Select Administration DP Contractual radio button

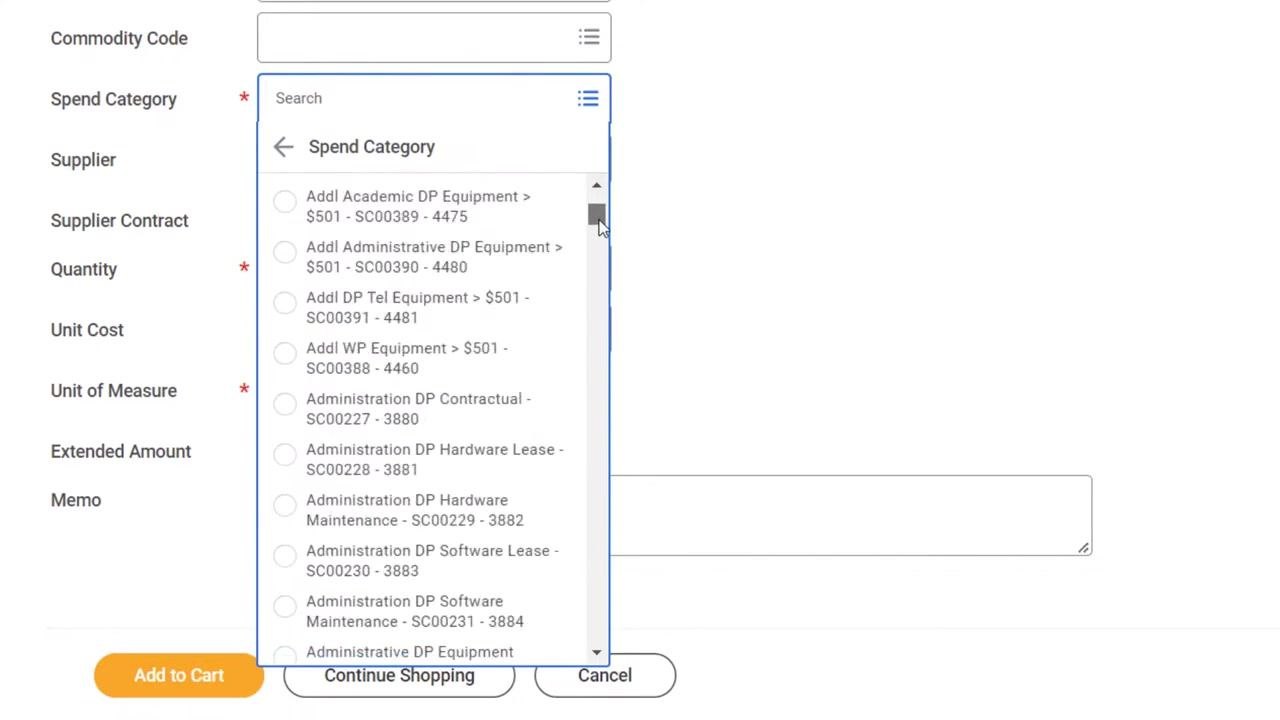285,404
